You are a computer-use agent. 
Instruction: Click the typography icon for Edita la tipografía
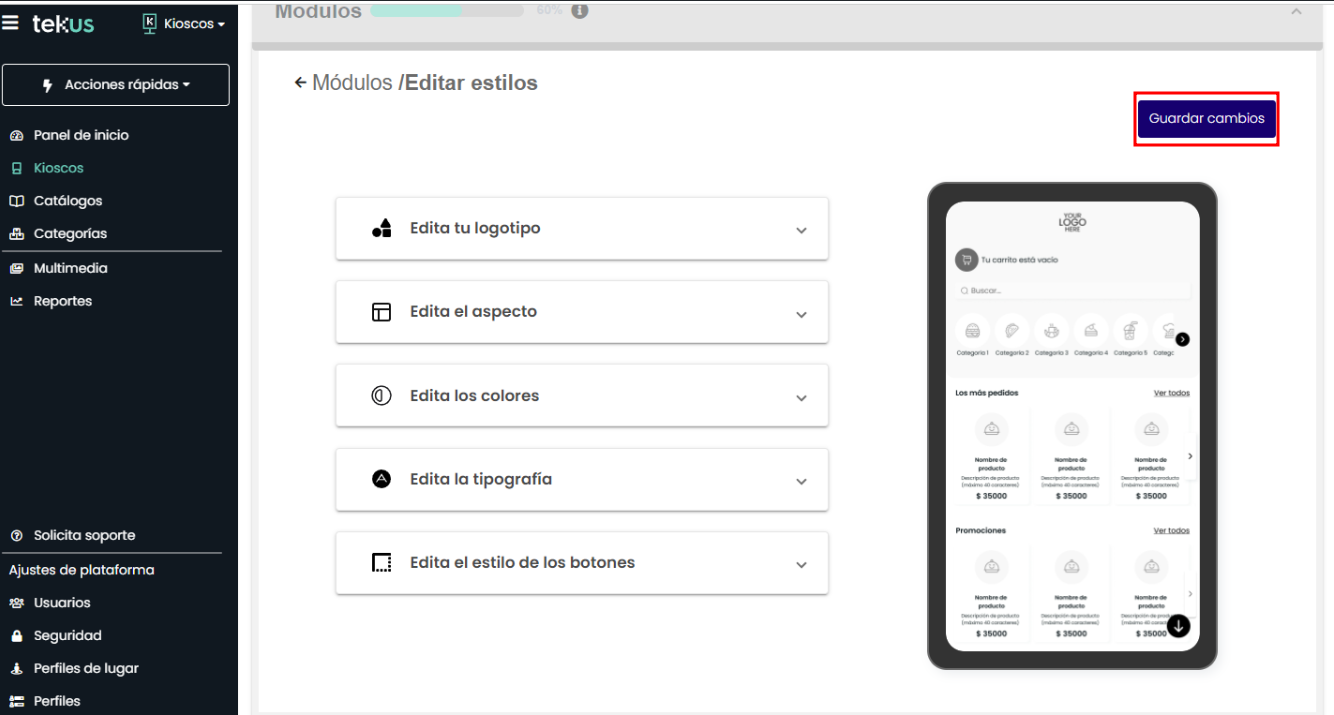tap(381, 479)
